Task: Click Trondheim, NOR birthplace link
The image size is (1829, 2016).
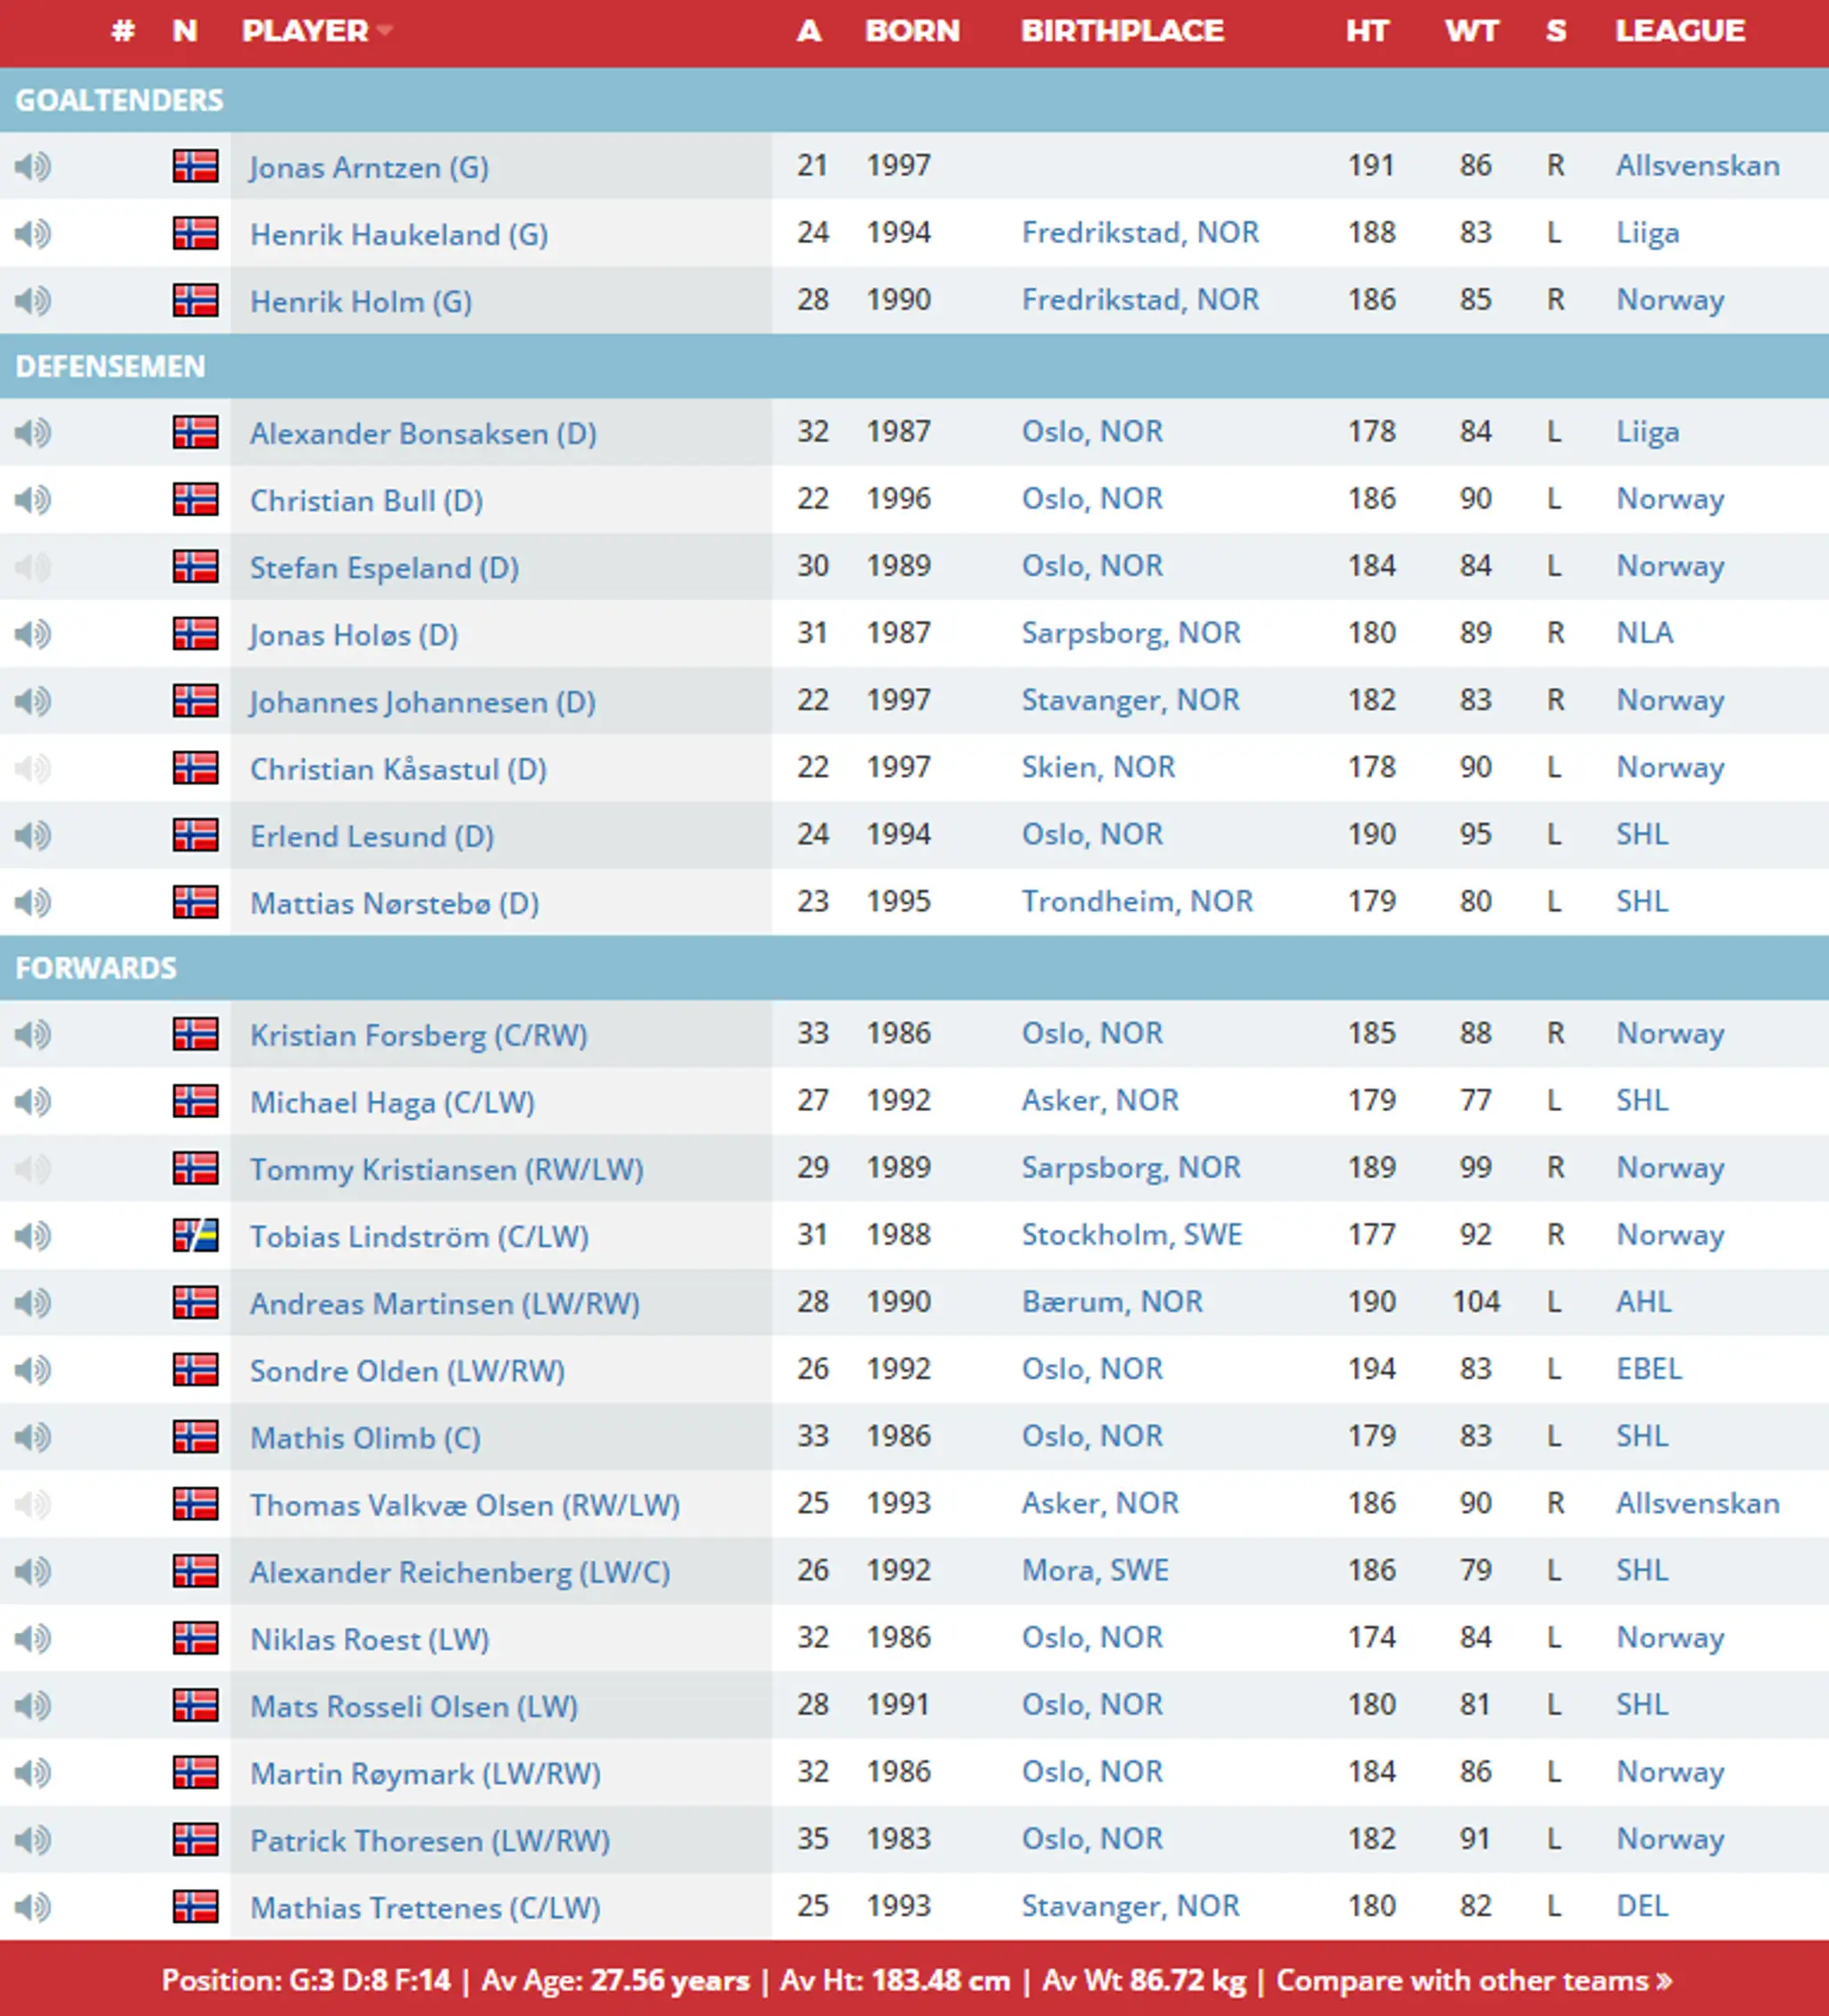Action: point(1137,901)
